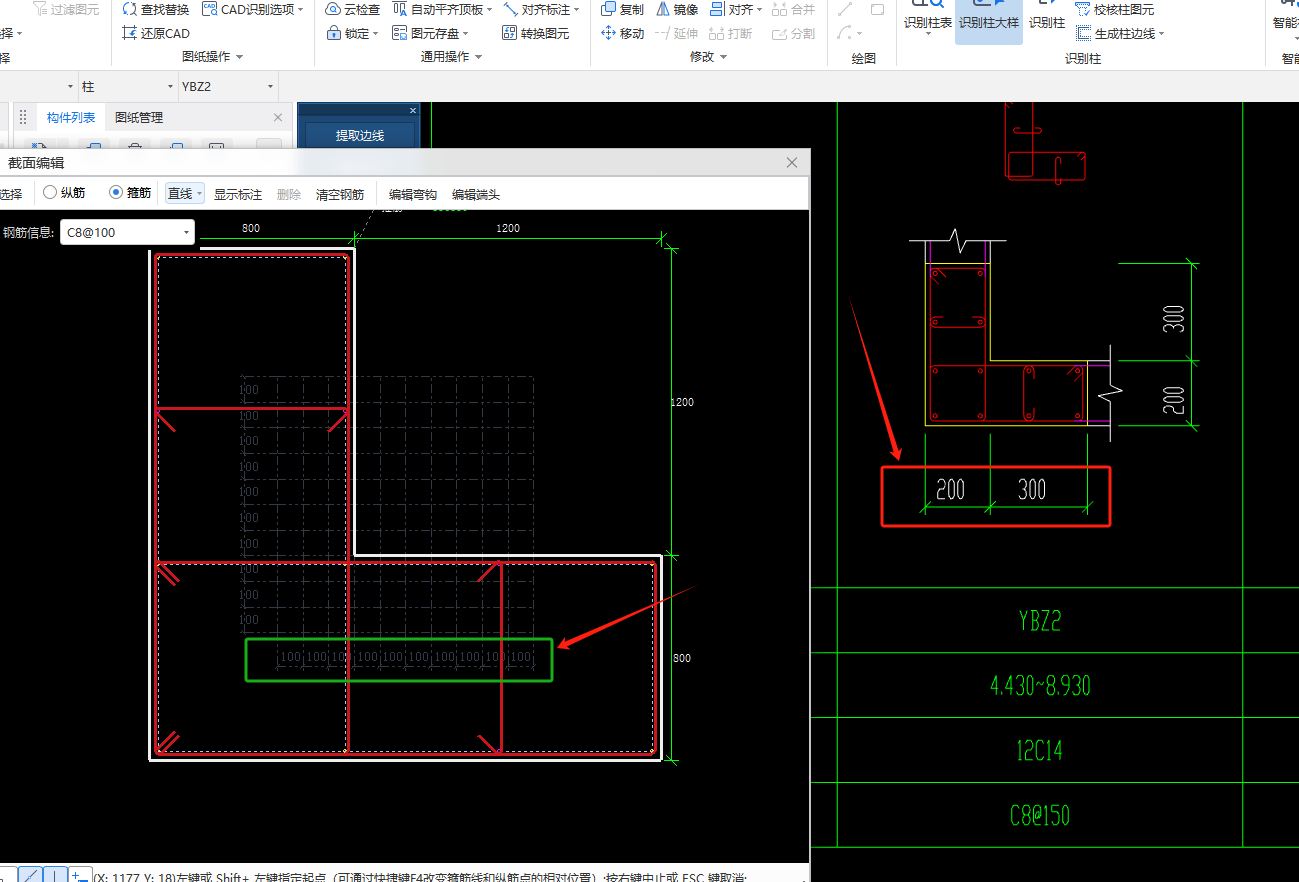Screen dimensions: 1299x882
Task: Click the 识别柱 button
Action: (1047, 16)
